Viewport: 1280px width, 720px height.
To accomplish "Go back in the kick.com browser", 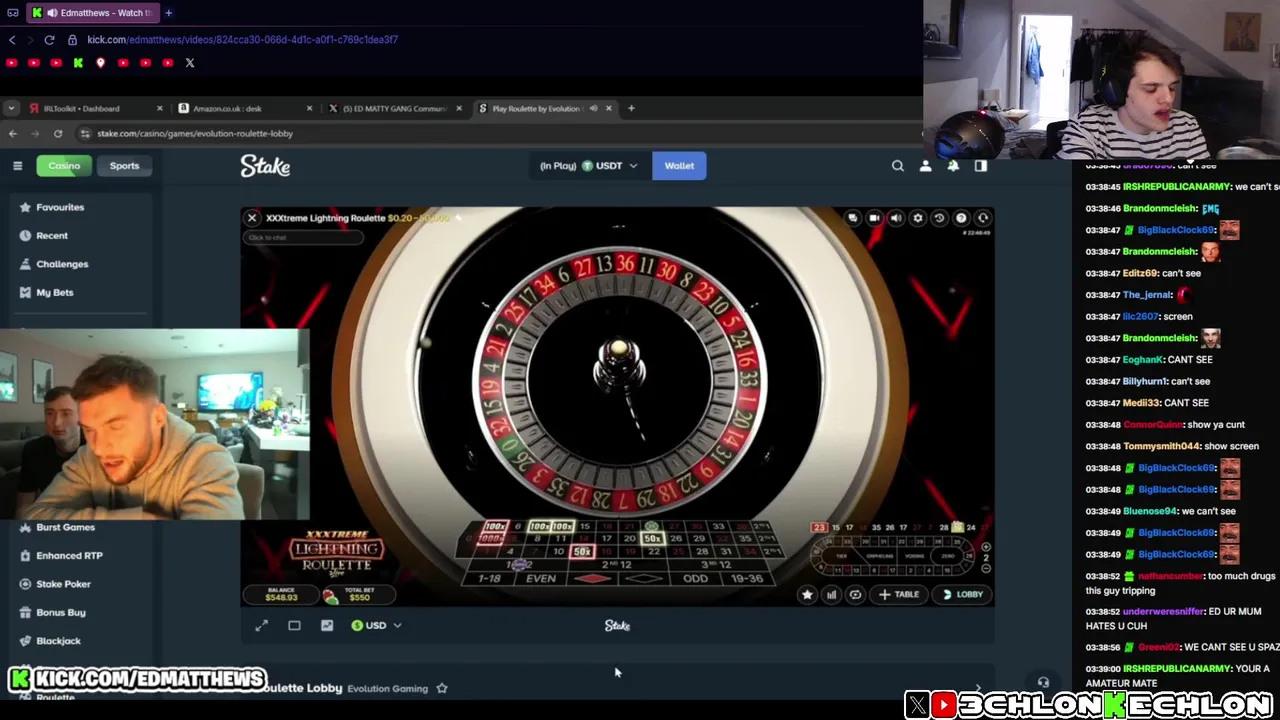I will tap(11, 40).
